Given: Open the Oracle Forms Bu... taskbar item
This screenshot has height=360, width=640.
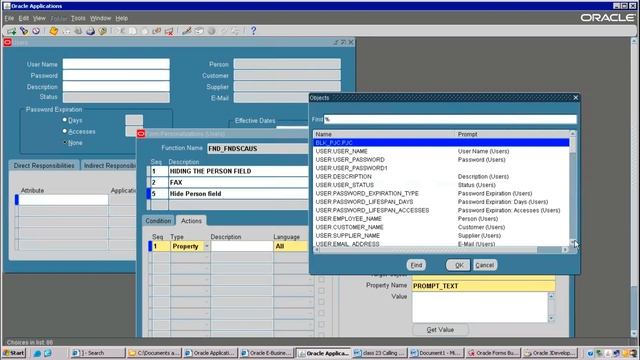Looking at the screenshot, I should point(493,353).
